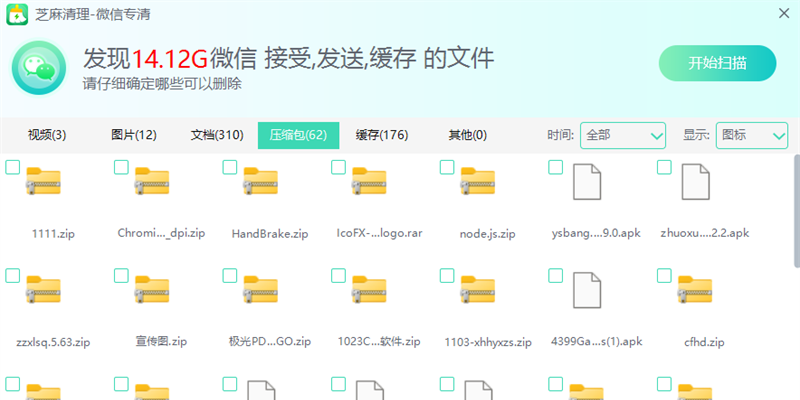This screenshot has width=800, height=400.
Task: Click the 1023C...软件.zip archive icon
Action: [x=369, y=290]
